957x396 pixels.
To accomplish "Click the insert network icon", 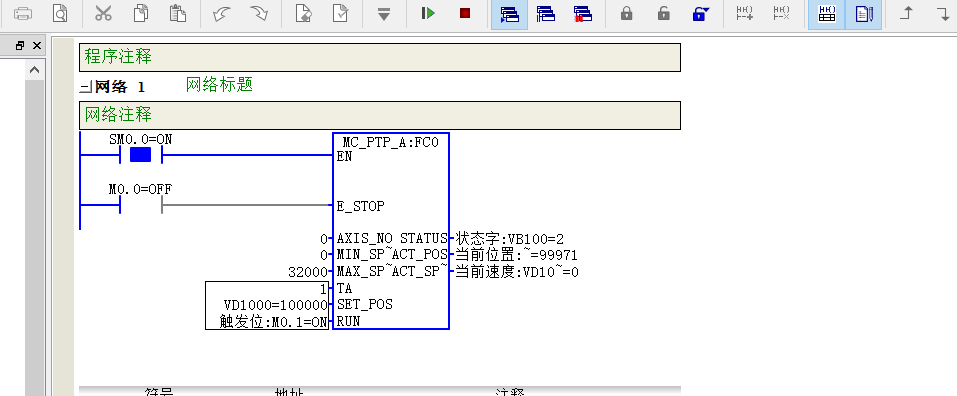I will (745, 13).
